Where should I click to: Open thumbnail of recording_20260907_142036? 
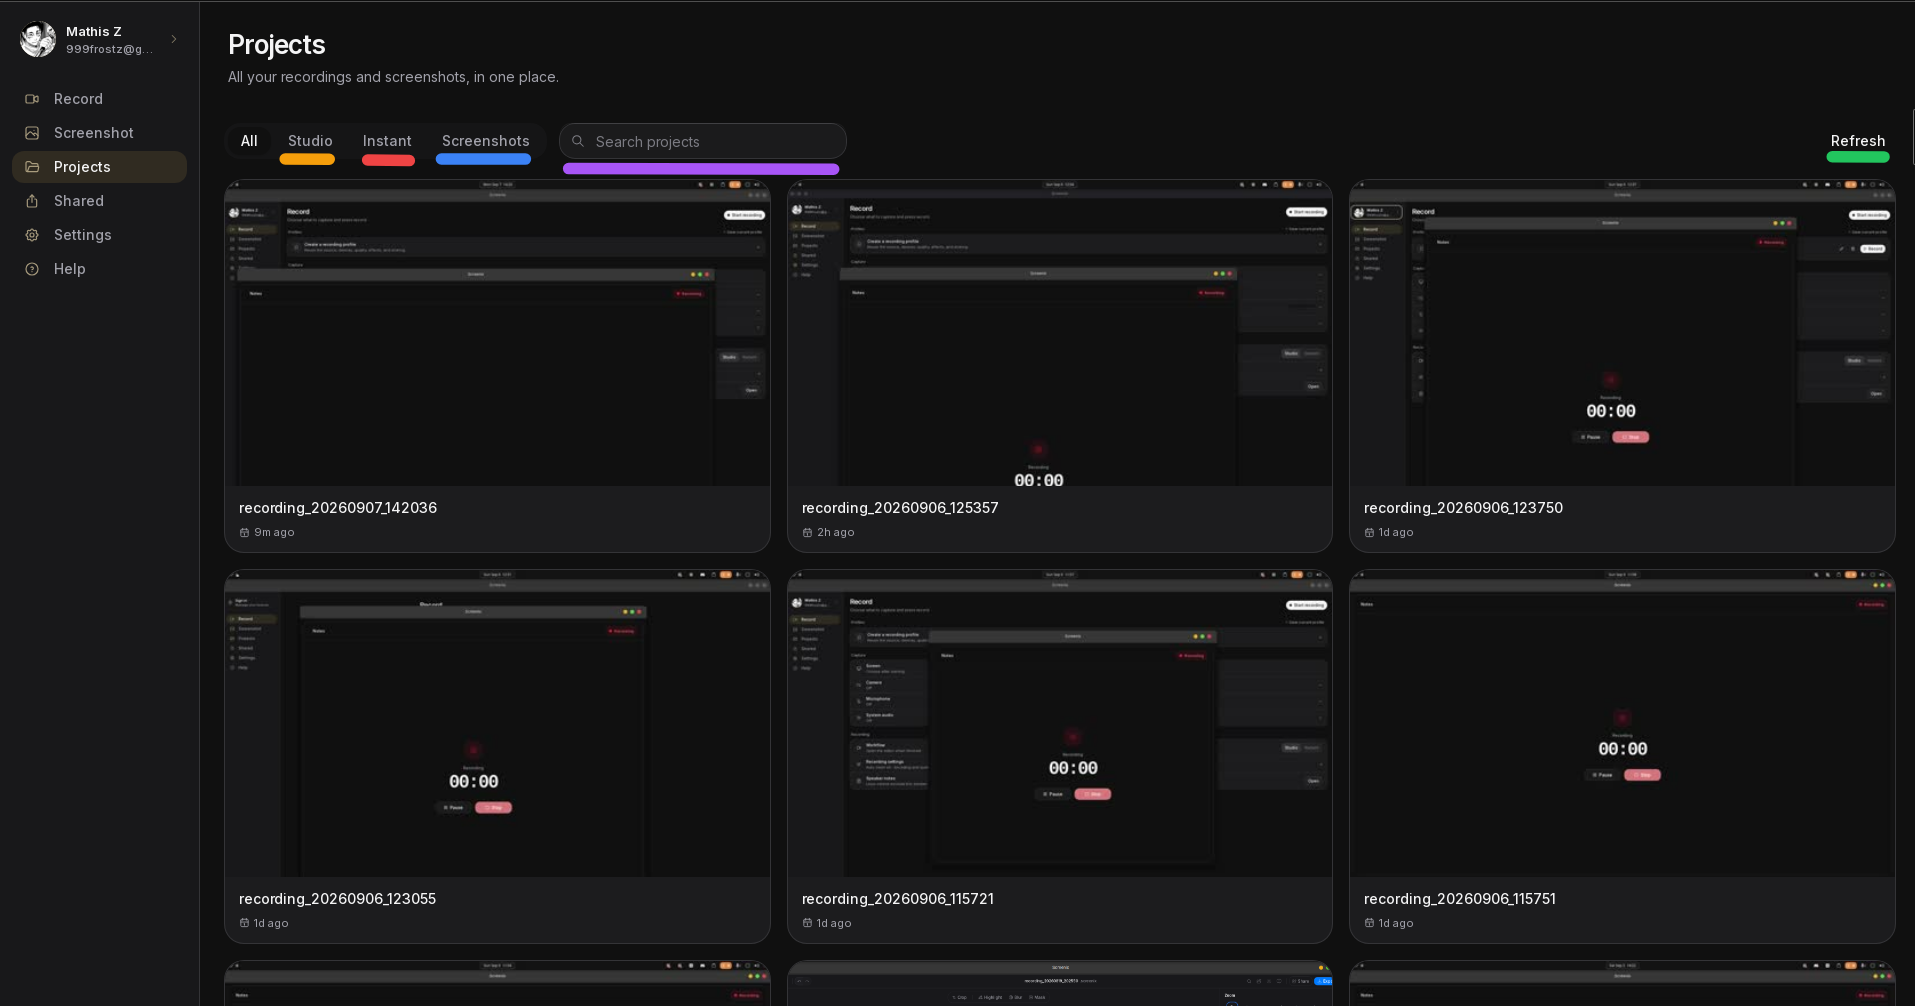click(x=497, y=333)
